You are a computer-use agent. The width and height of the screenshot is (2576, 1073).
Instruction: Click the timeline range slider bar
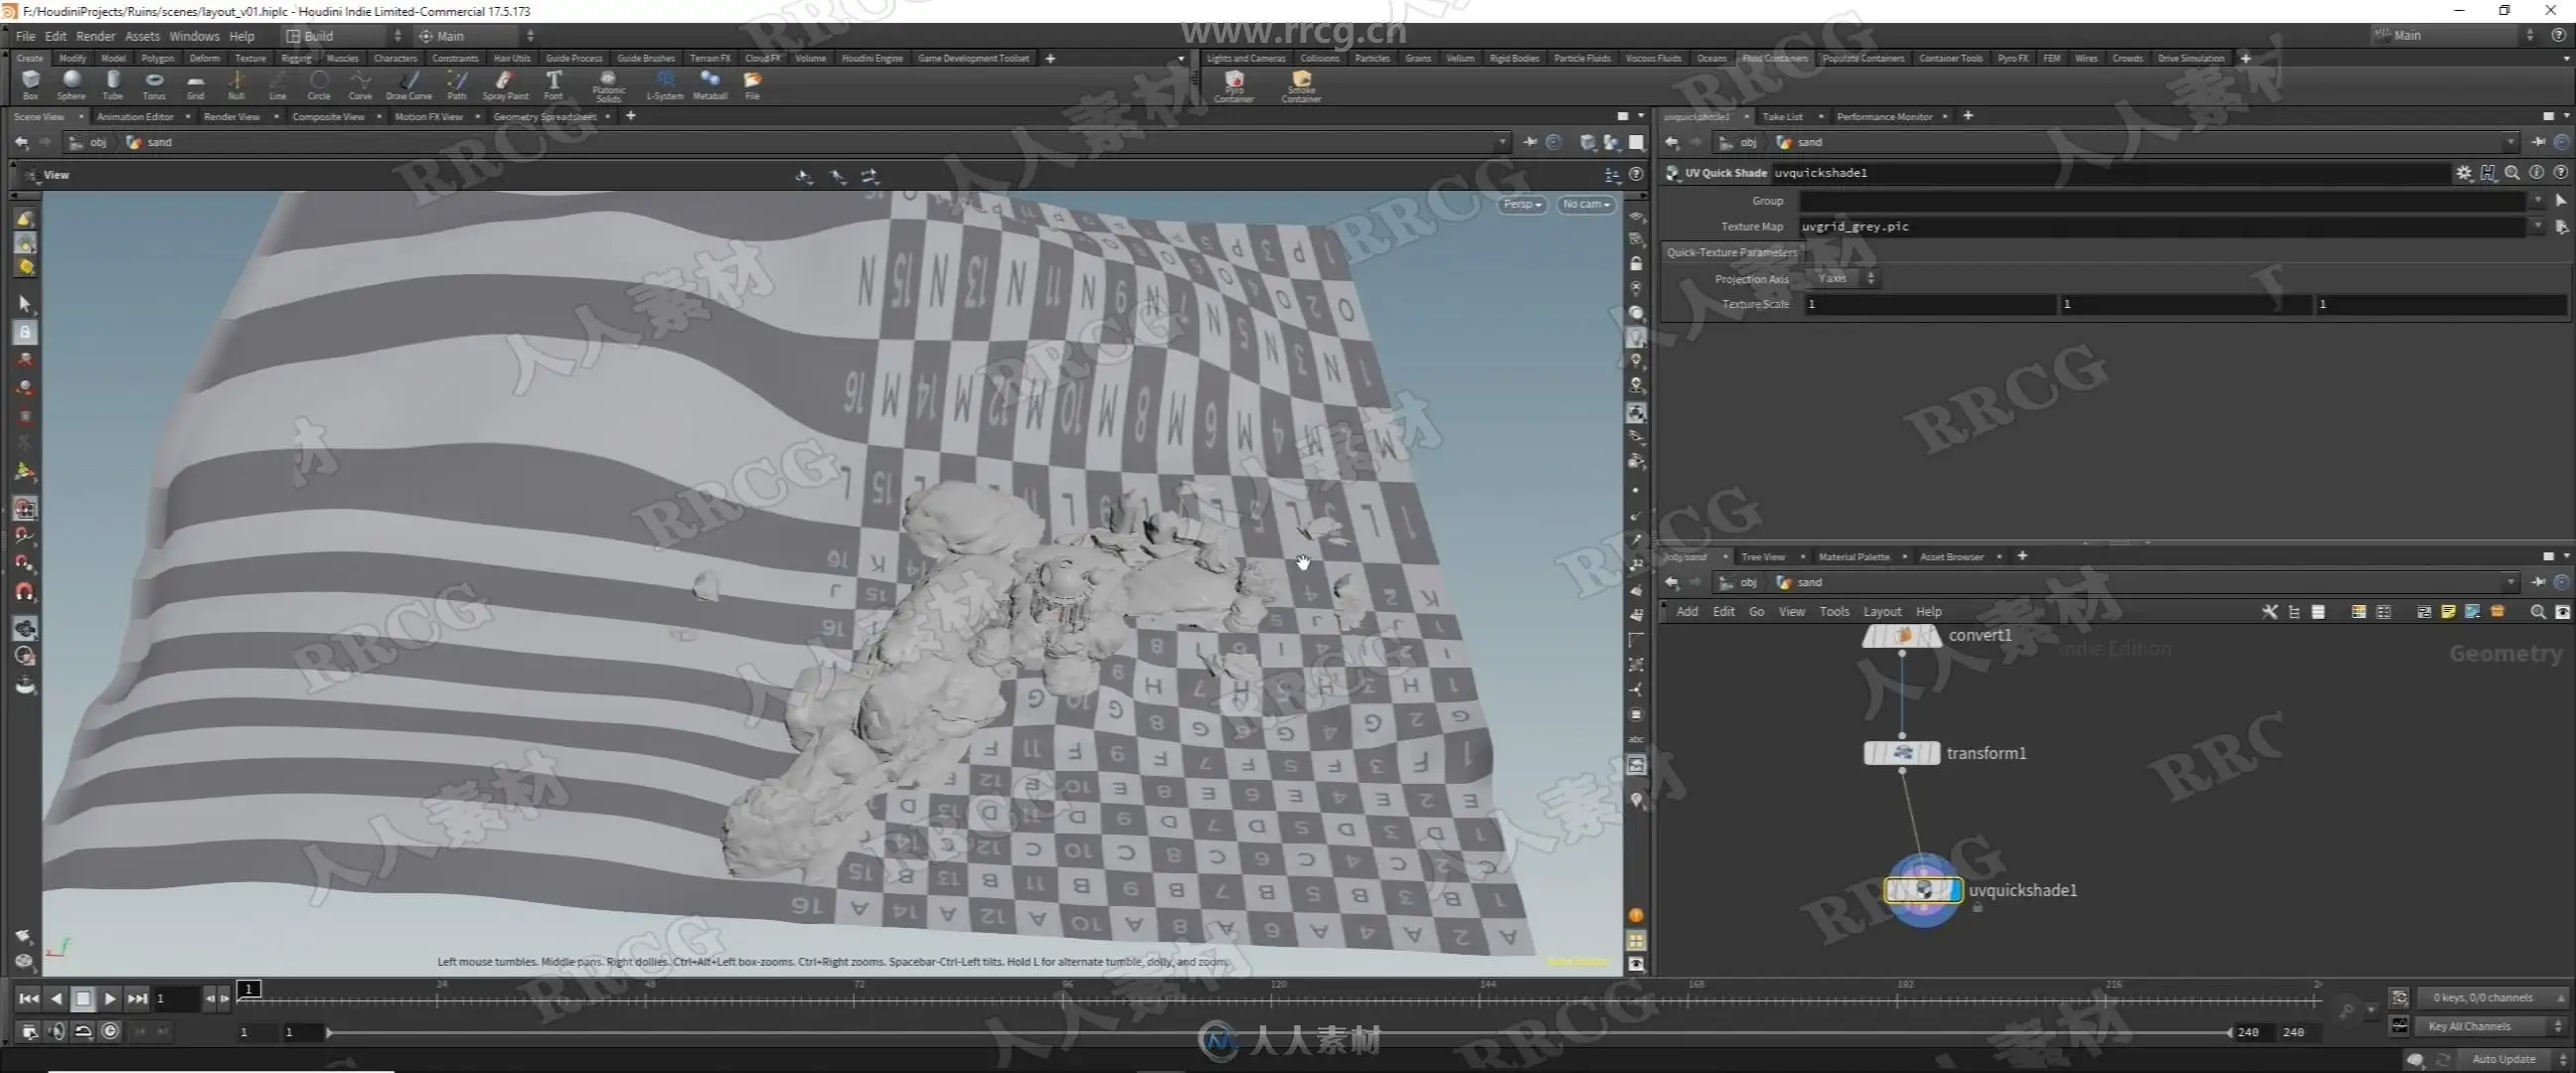click(x=1278, y=1032)
